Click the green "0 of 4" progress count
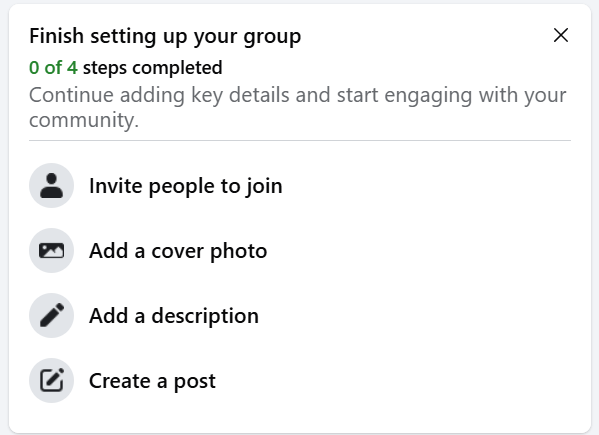 (53, 68)
